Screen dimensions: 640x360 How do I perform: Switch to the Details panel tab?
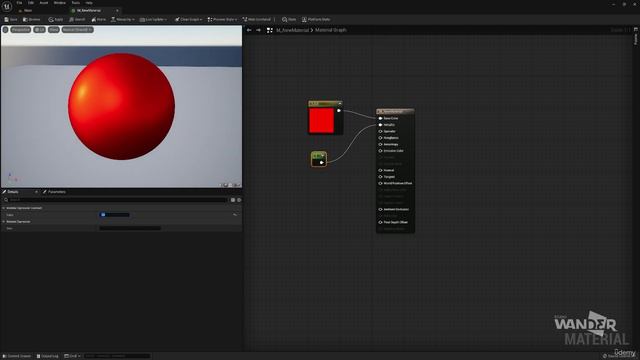pos(13,192)
